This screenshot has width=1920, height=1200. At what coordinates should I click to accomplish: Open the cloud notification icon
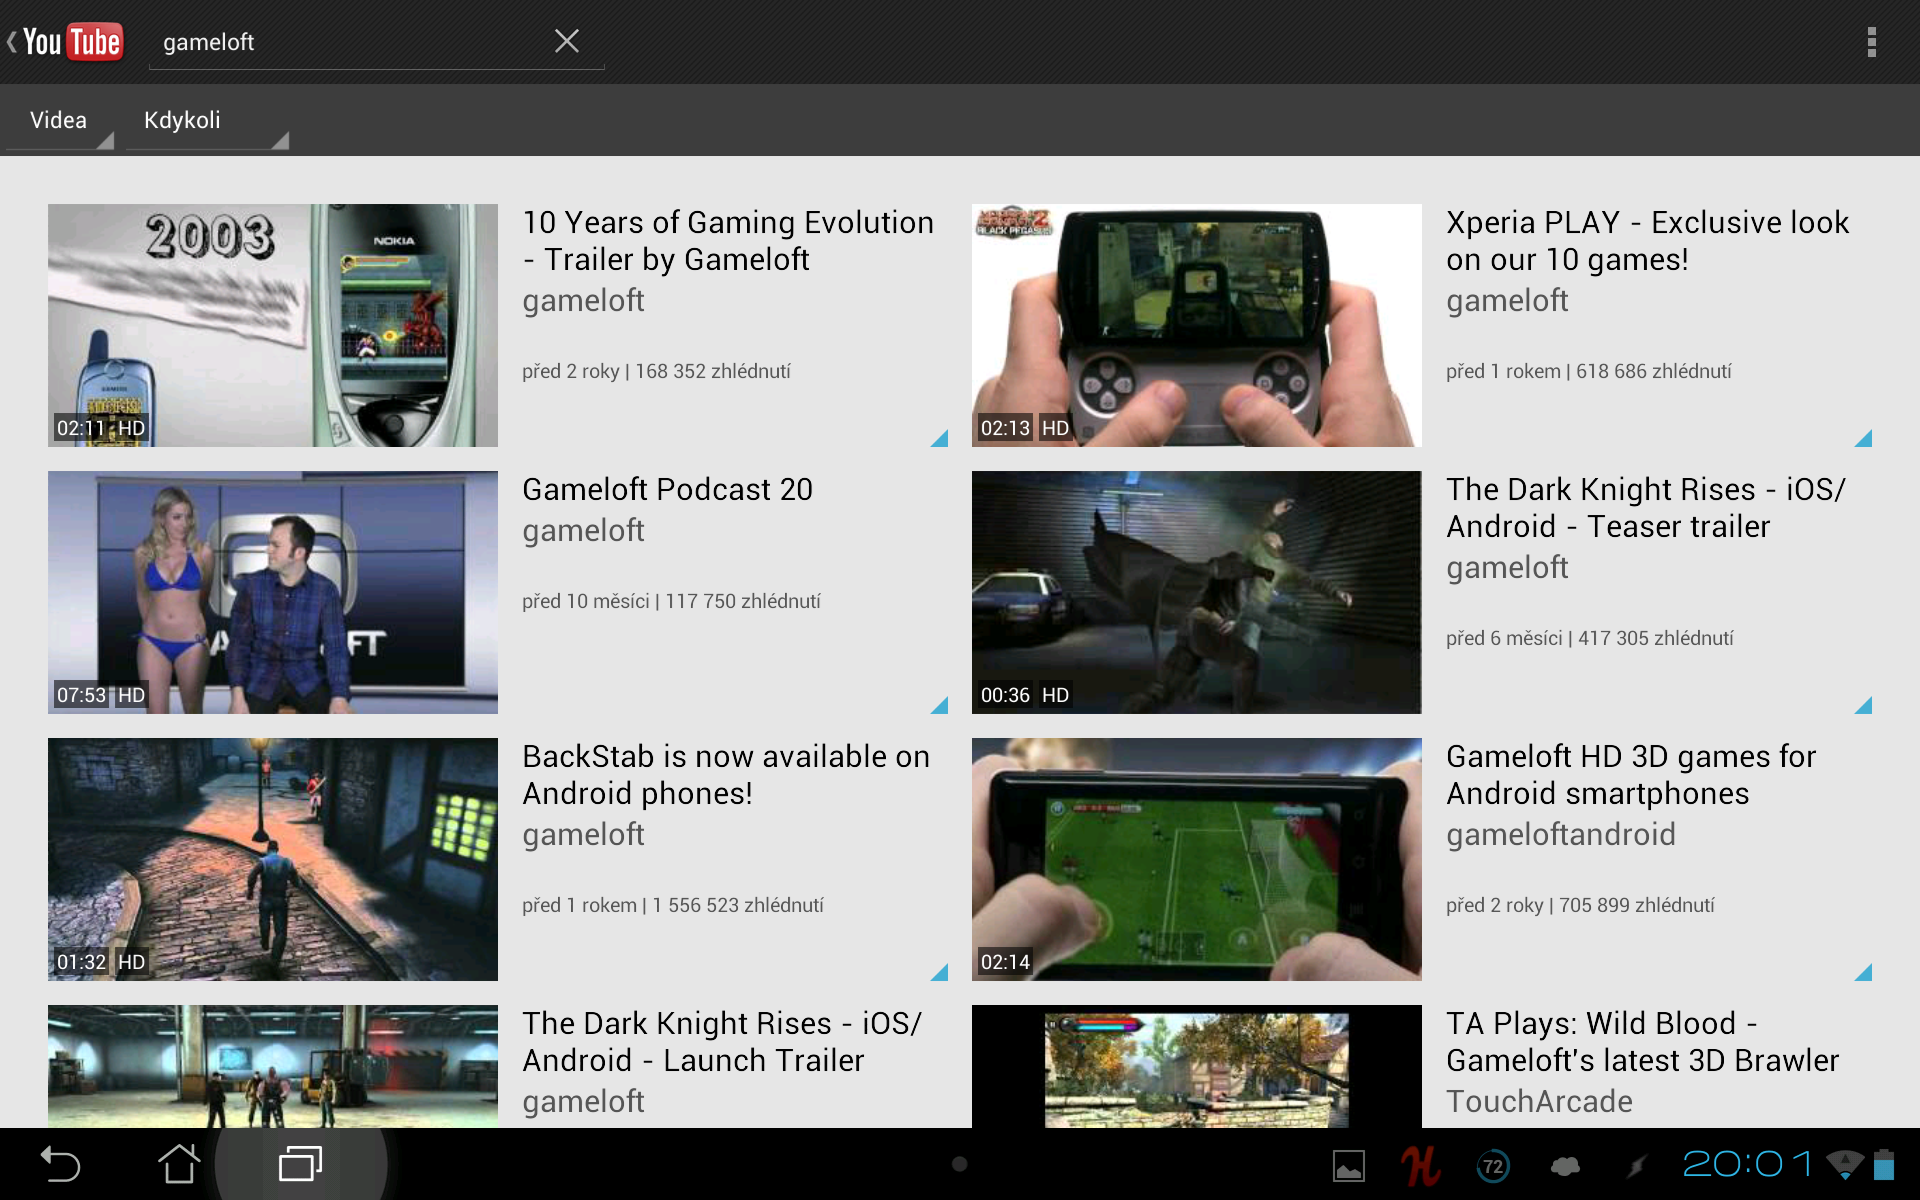click(1565, 1166)
